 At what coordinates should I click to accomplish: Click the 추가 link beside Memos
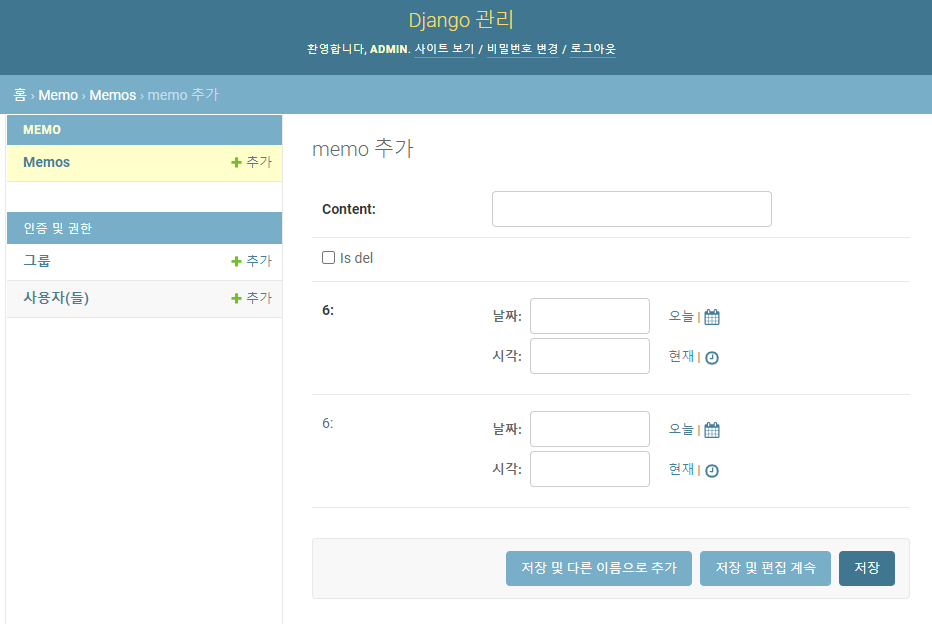click(x=251, y=162)
